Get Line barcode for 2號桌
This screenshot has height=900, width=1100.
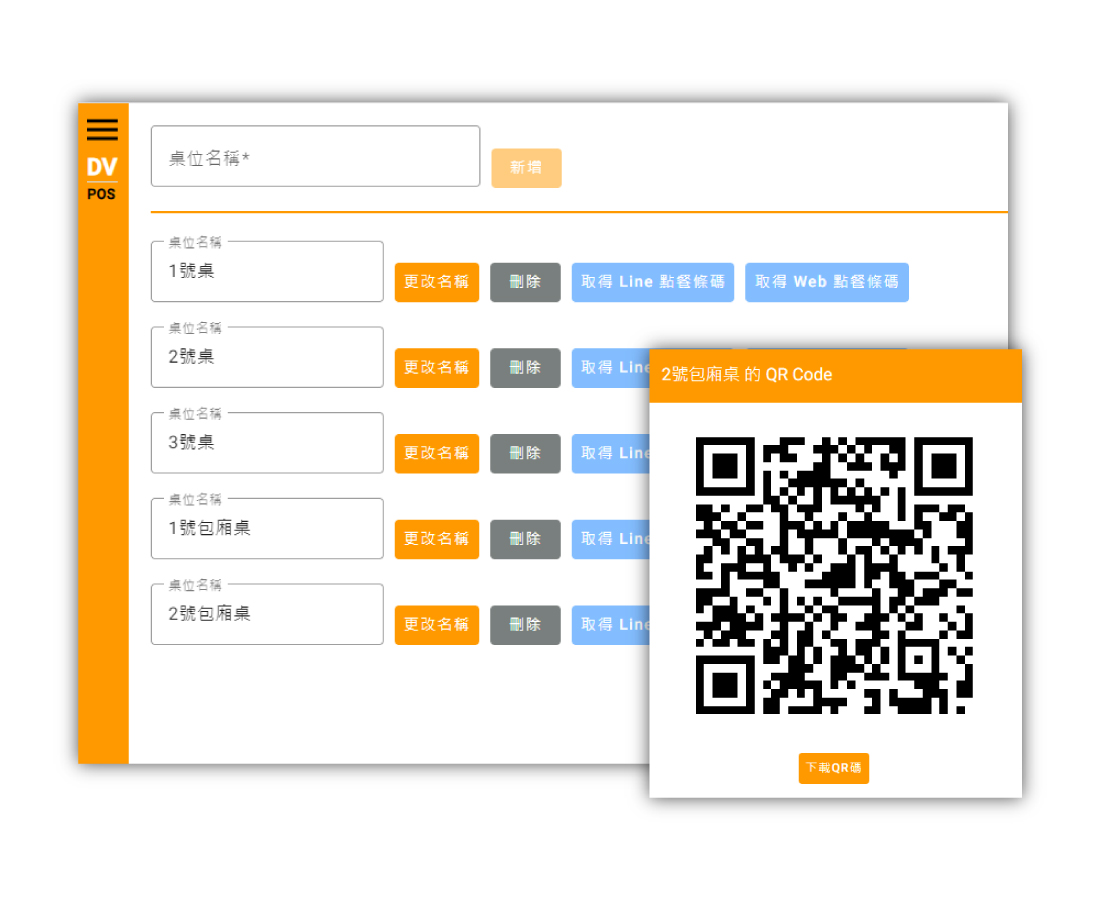click(610, 368)
